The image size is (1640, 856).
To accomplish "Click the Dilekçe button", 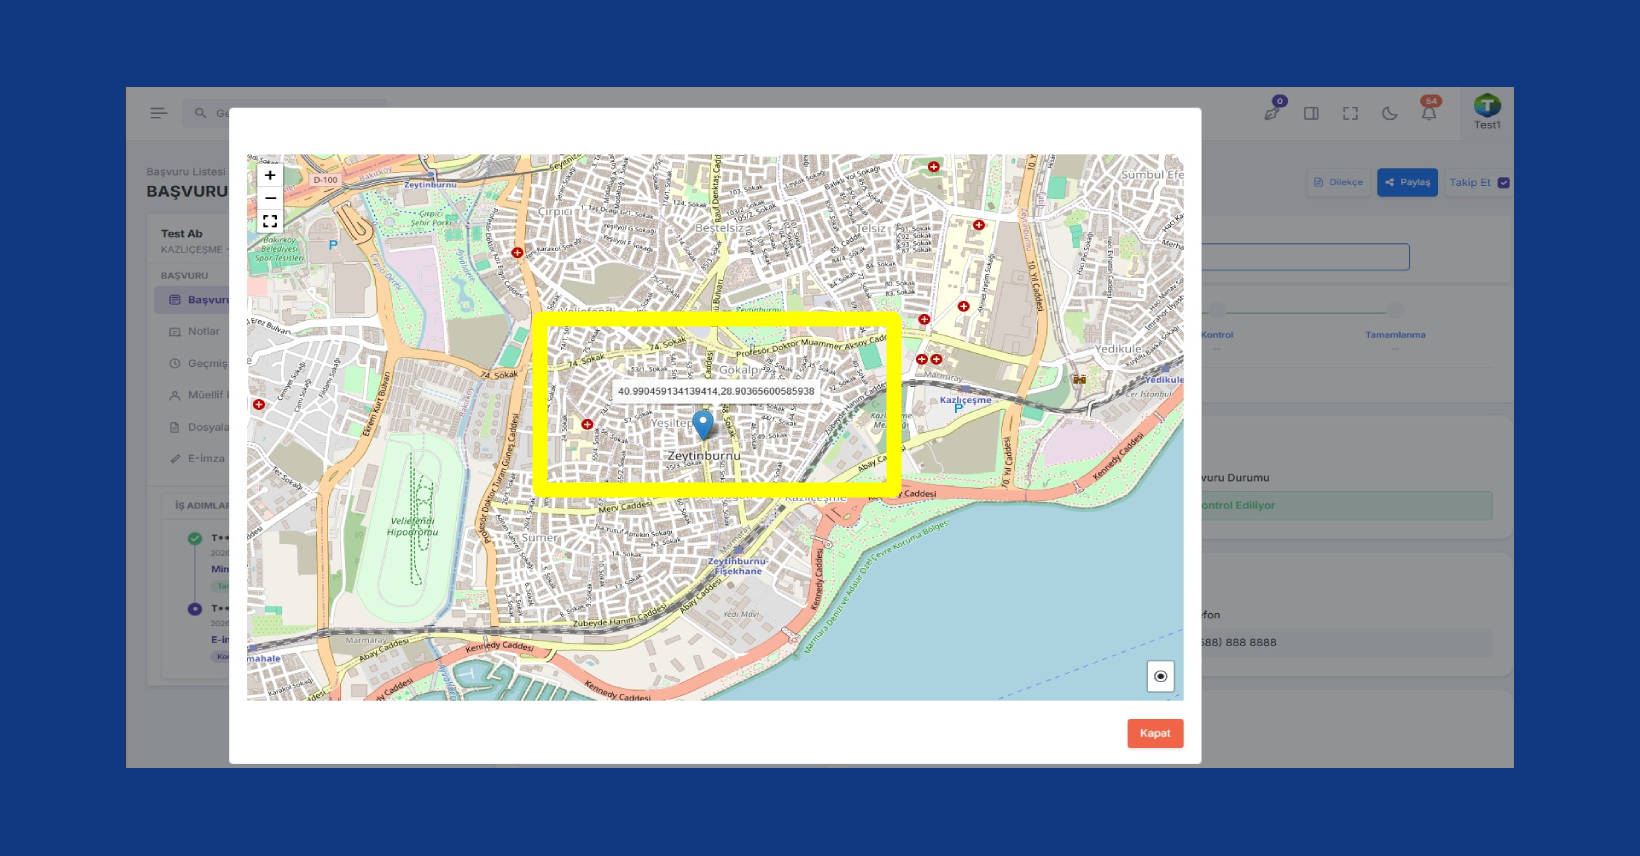I will point(1339,182).
